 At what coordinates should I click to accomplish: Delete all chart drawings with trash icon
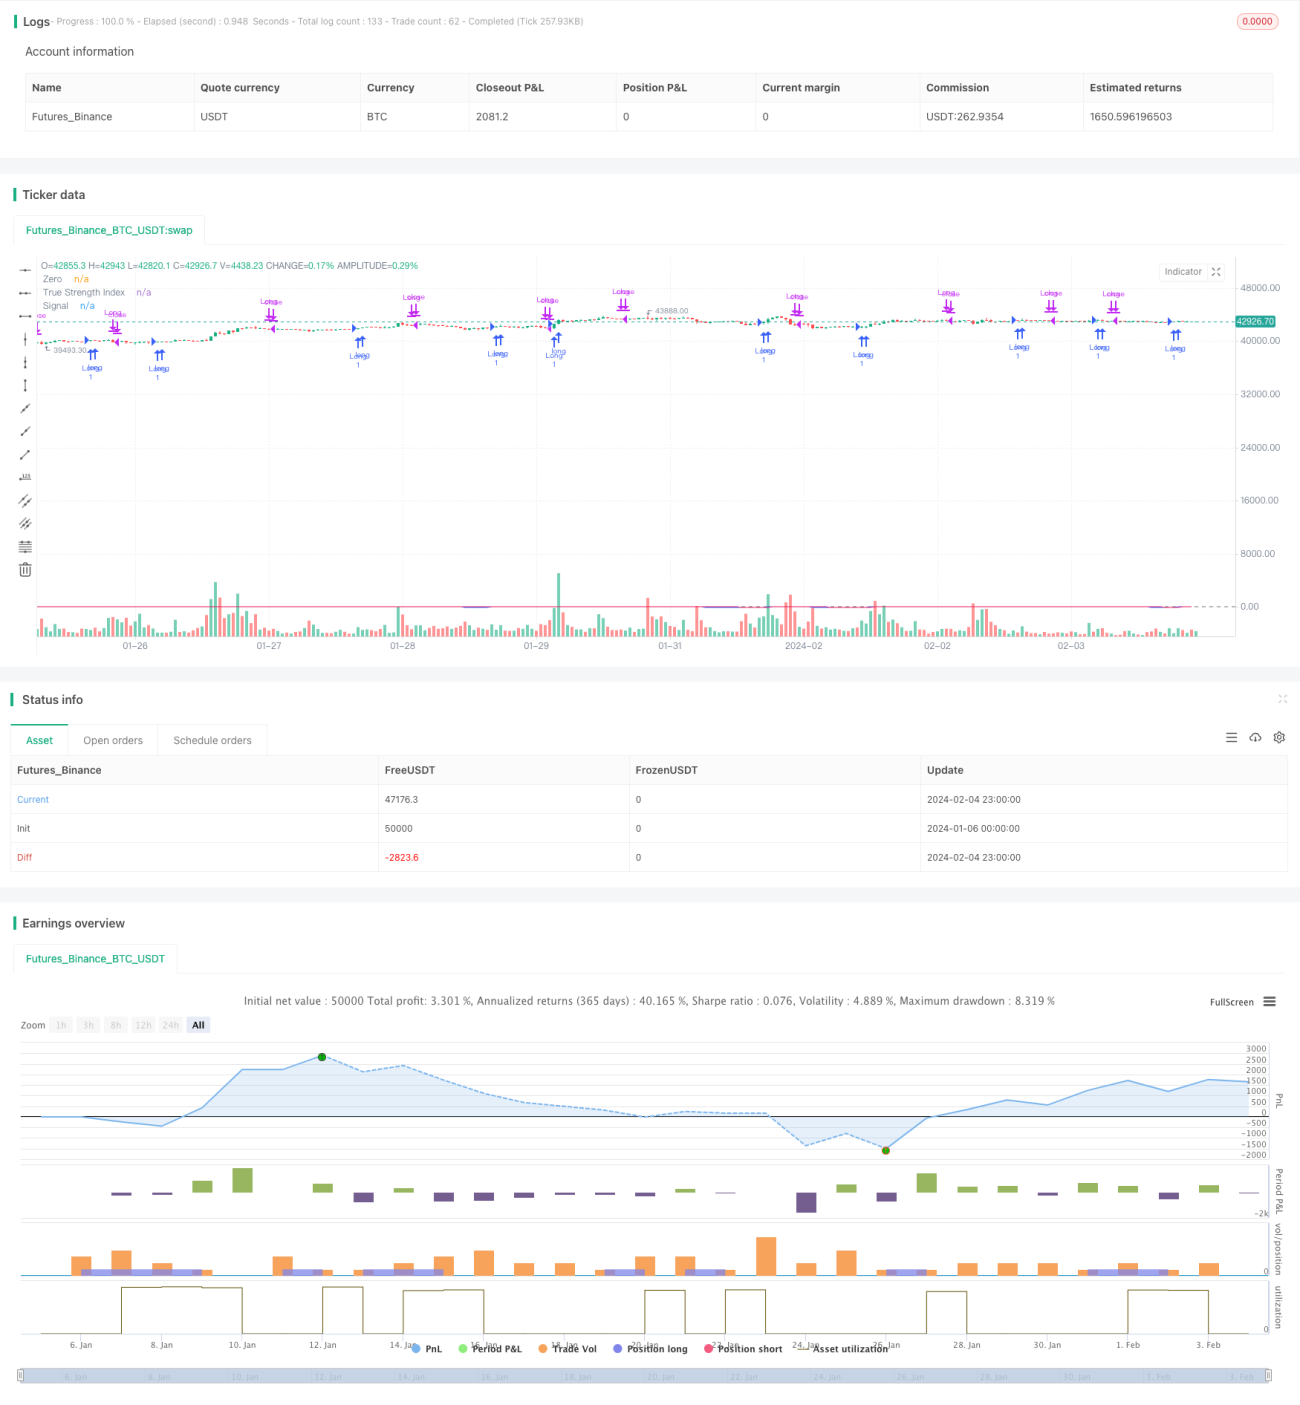point(25,569)
